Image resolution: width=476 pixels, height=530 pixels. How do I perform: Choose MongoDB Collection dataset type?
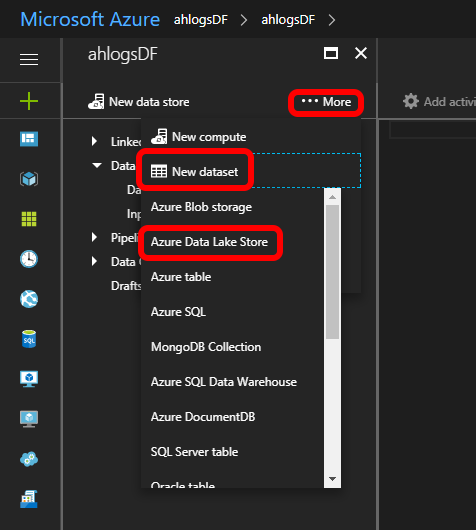(206, 347)
